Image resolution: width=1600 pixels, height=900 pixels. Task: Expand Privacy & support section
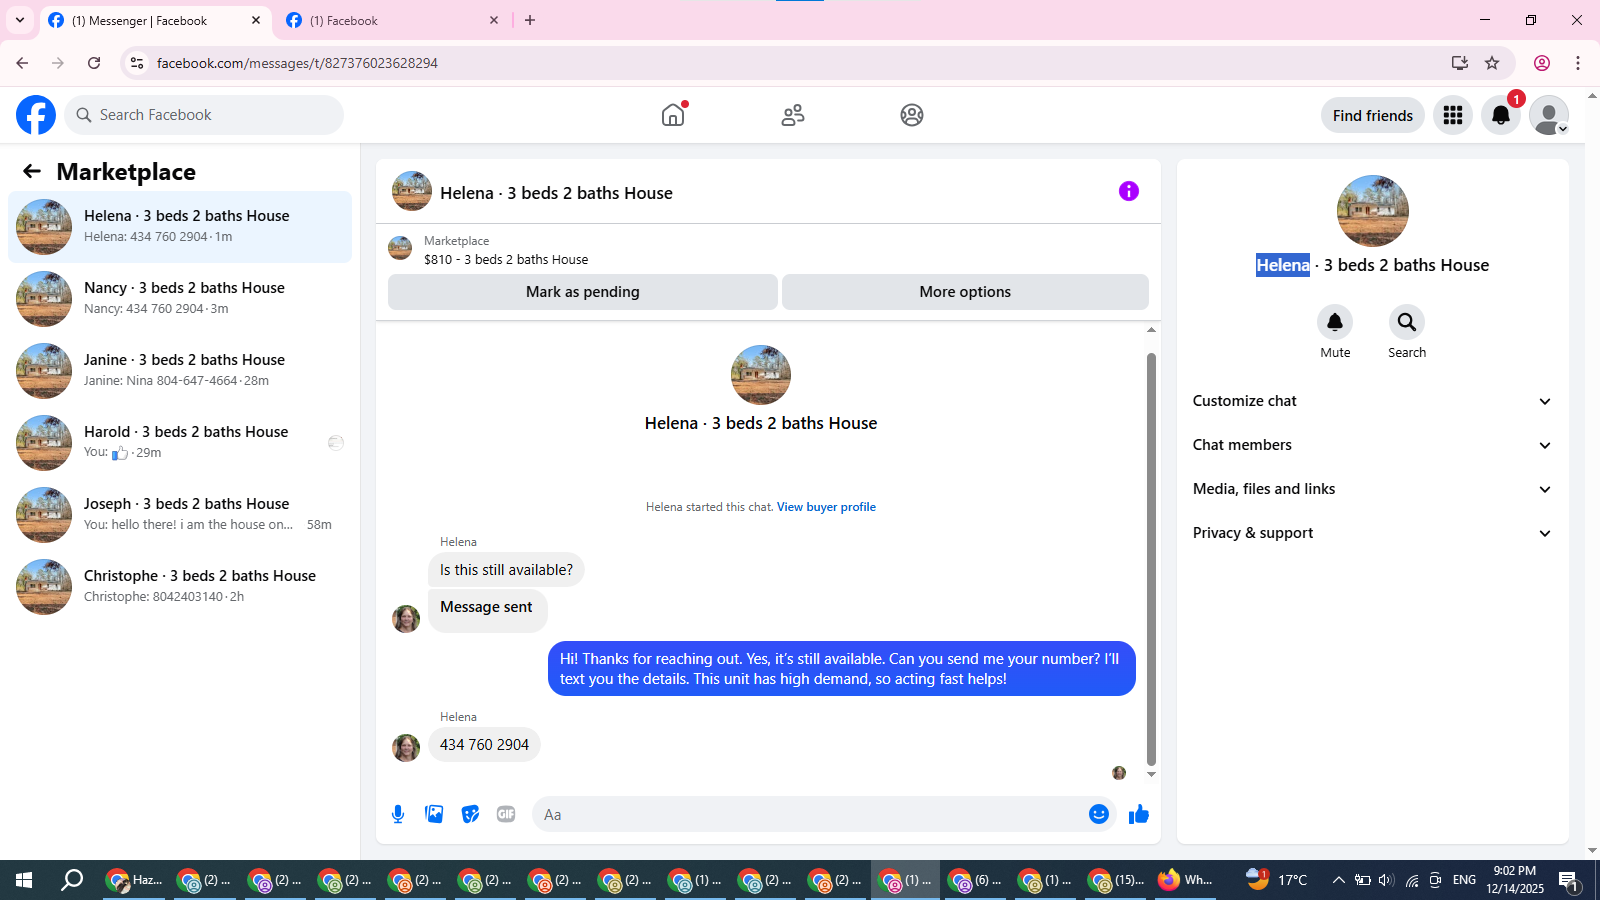point(1373,533)
